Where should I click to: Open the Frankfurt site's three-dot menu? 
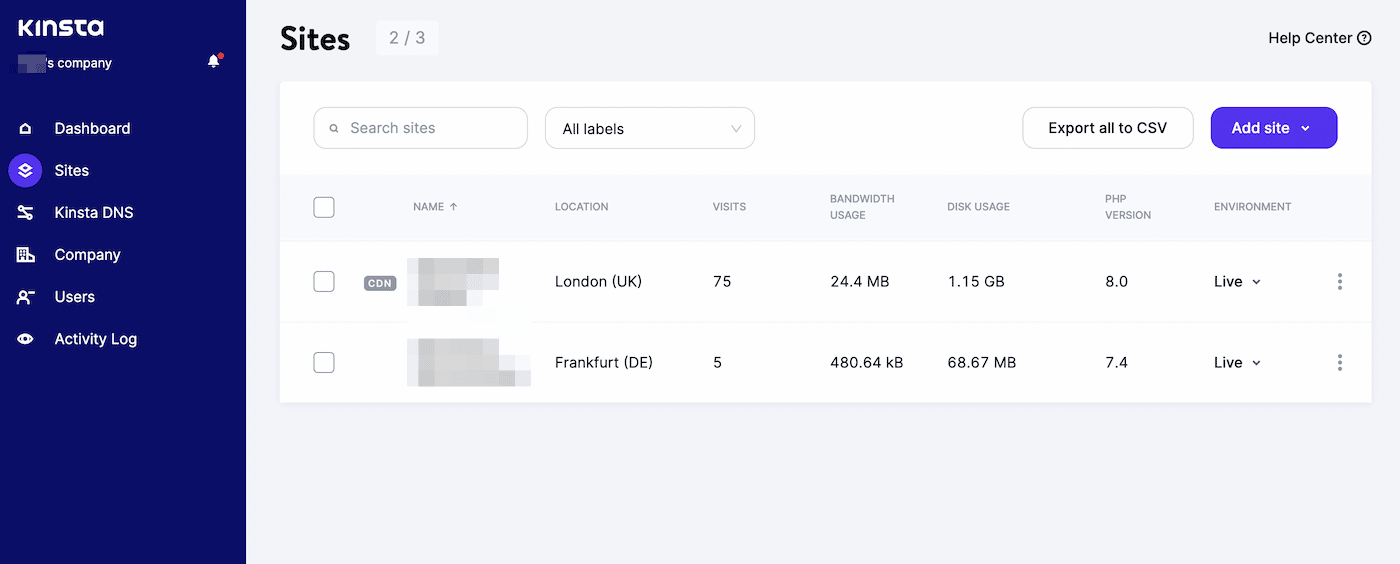pos(1339,363)
